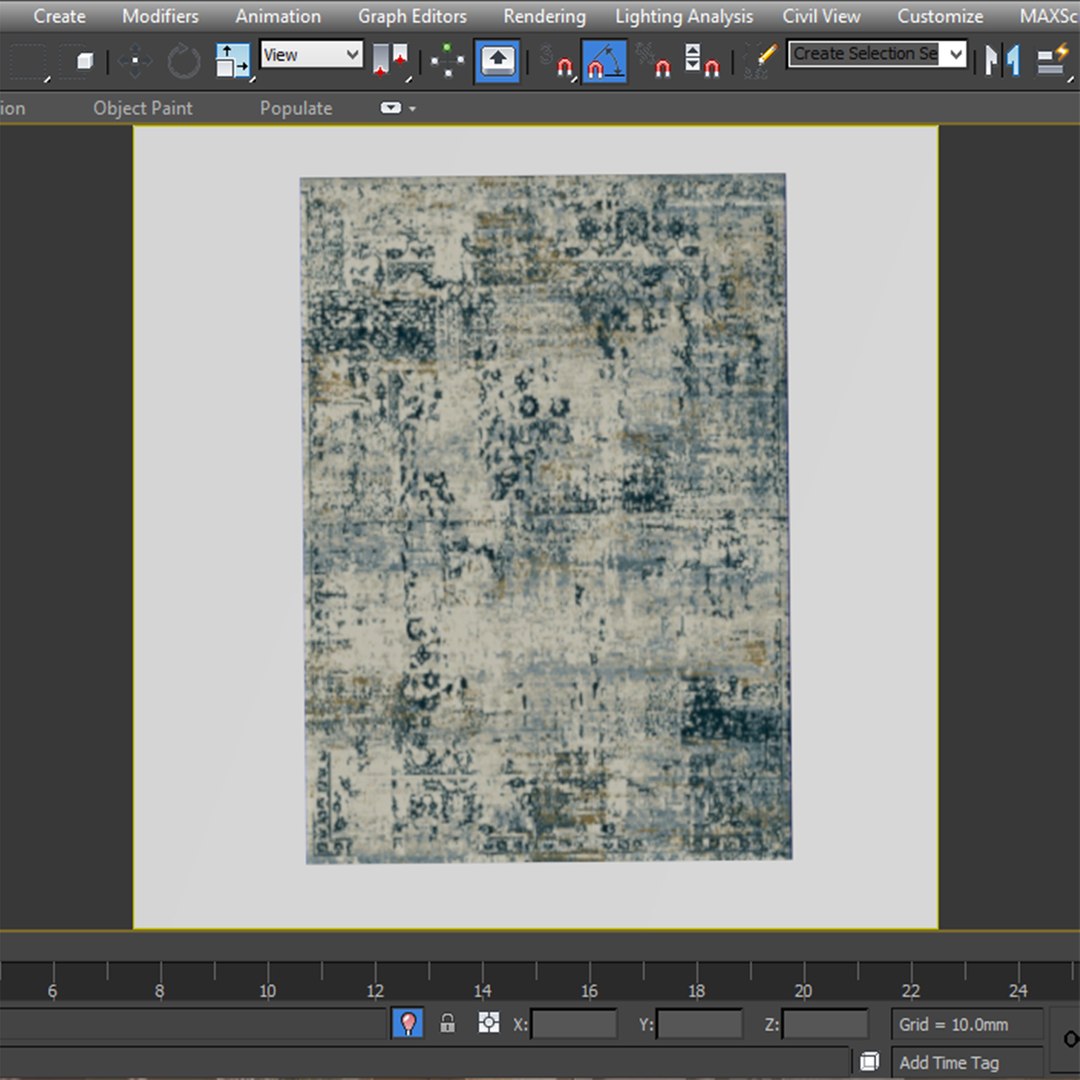Click frame 24 on the timeline
1080x1080 pixels.
pos(1018,990)
